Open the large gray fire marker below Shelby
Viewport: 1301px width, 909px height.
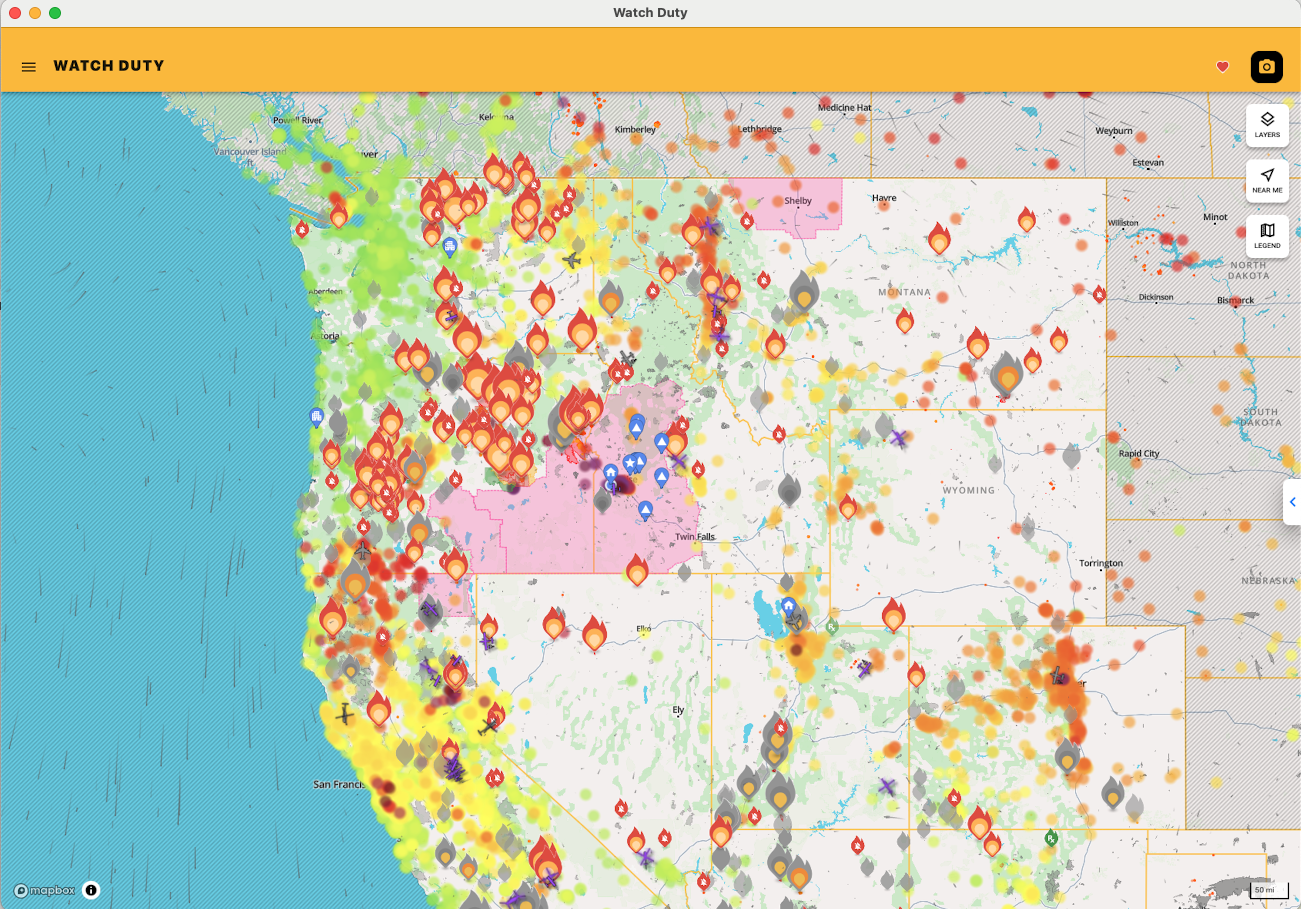803,292
